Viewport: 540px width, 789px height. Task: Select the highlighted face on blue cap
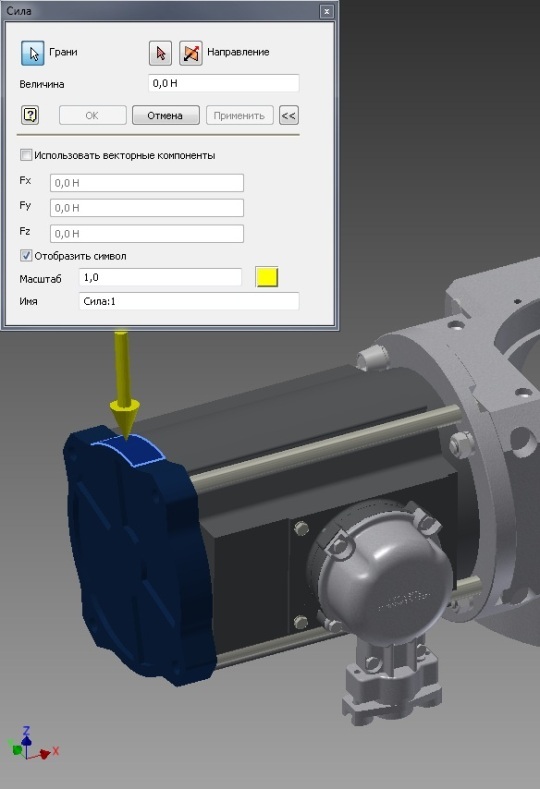tap(131, 449)
